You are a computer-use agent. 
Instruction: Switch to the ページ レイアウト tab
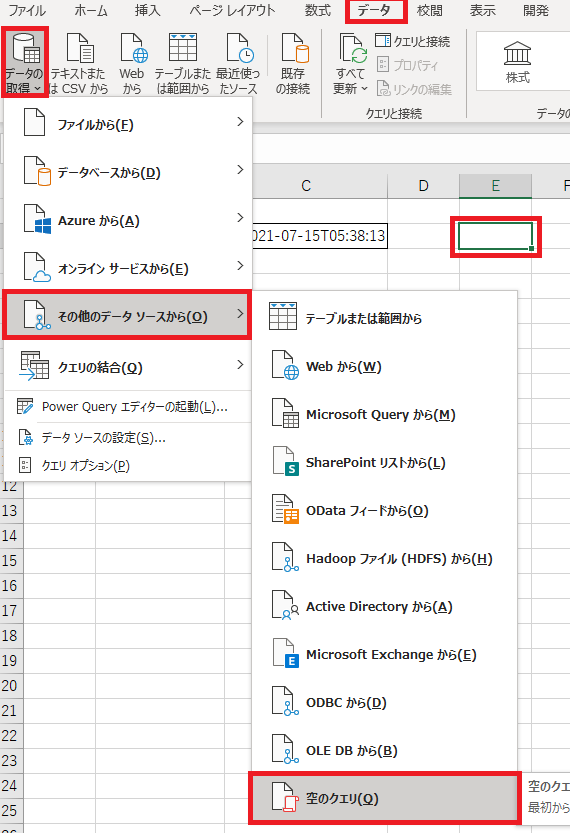tap(232, 10)
